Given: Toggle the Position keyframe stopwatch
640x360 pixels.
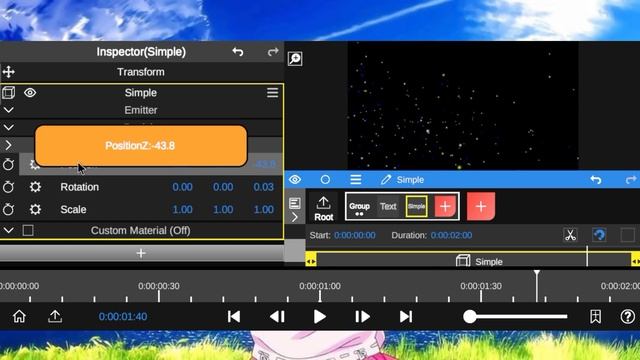Looking at the screenshot, I should pos(9,164).
